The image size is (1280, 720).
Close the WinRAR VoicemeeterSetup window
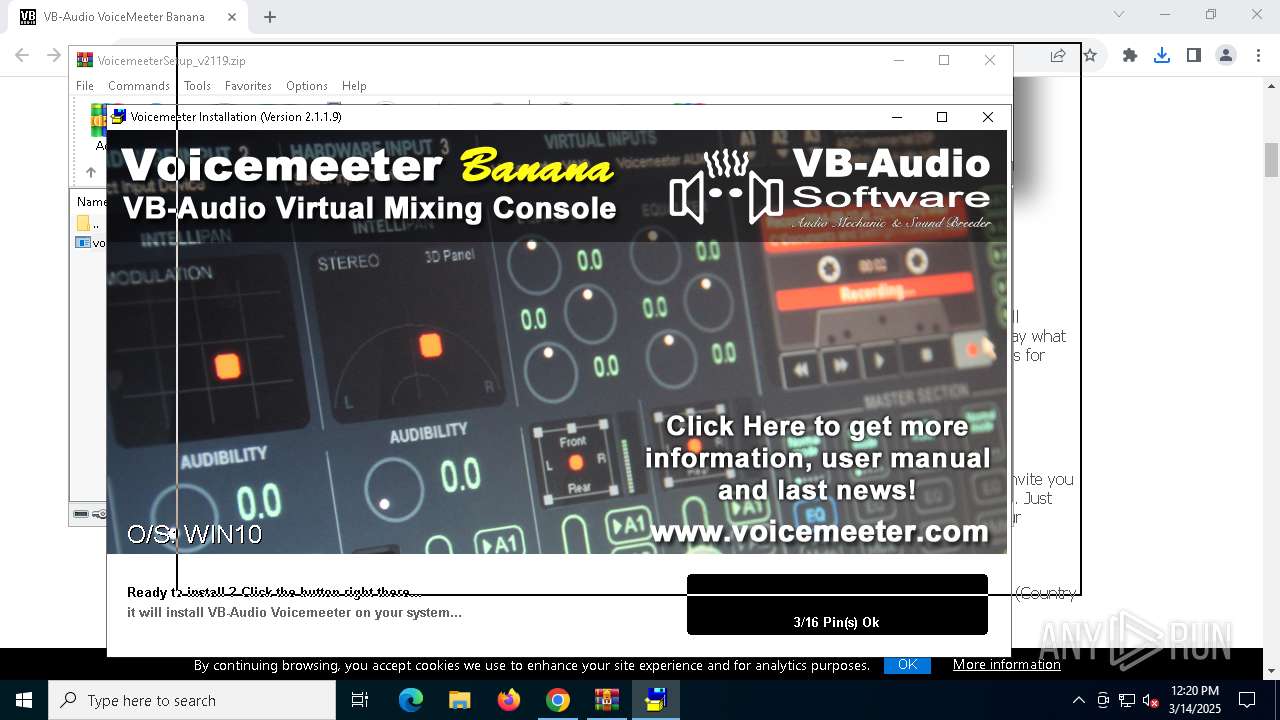pyautogui.click(x=990, y=60)
